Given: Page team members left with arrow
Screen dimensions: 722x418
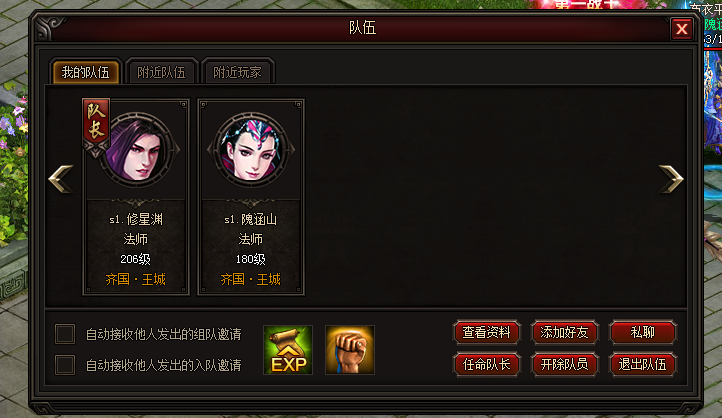Looking at the screenshot, I should pyautogui.click(x=61, y=179).
